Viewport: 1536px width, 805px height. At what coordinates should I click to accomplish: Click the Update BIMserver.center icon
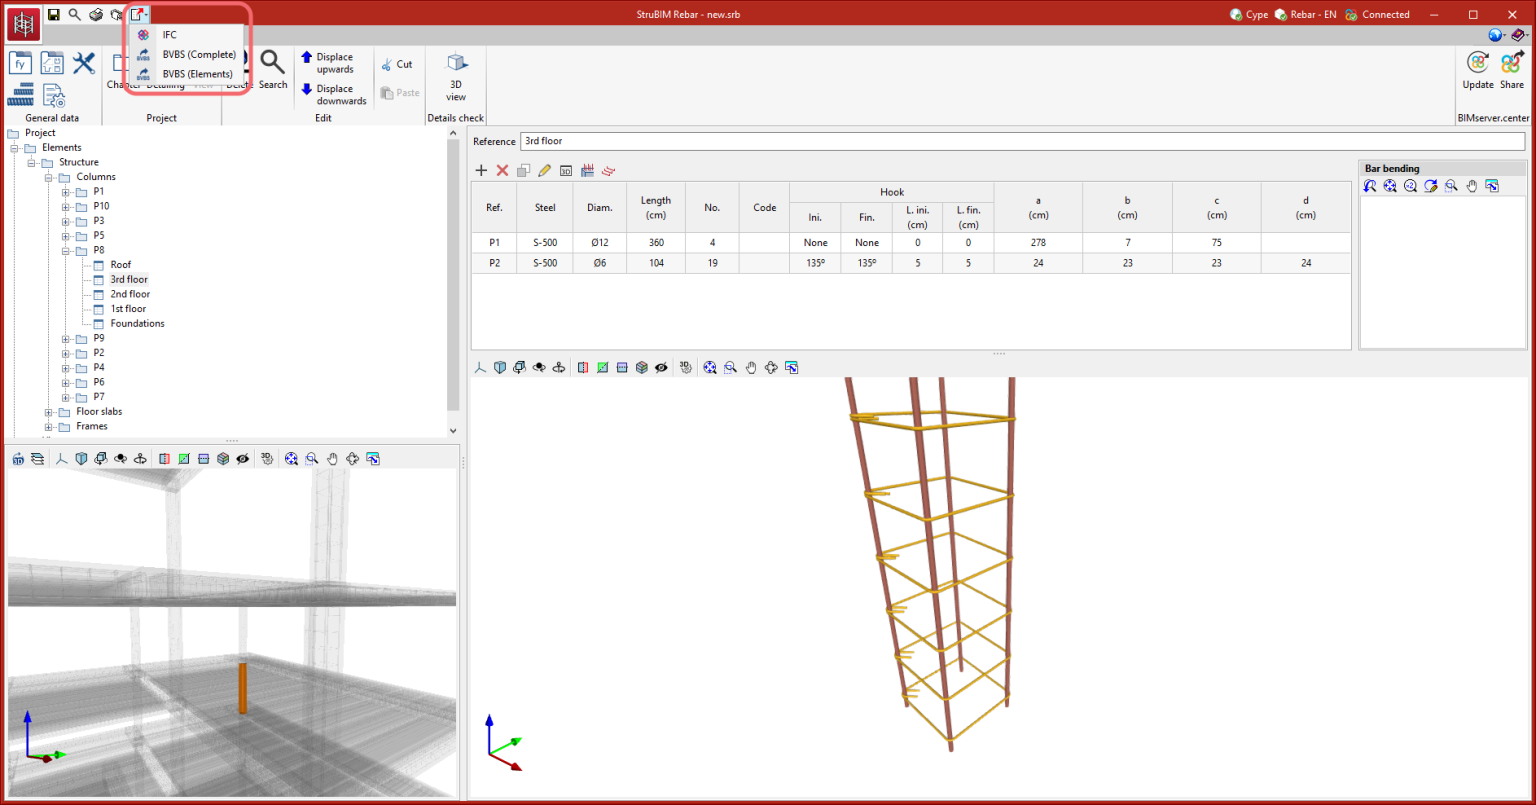[1478, 70]
